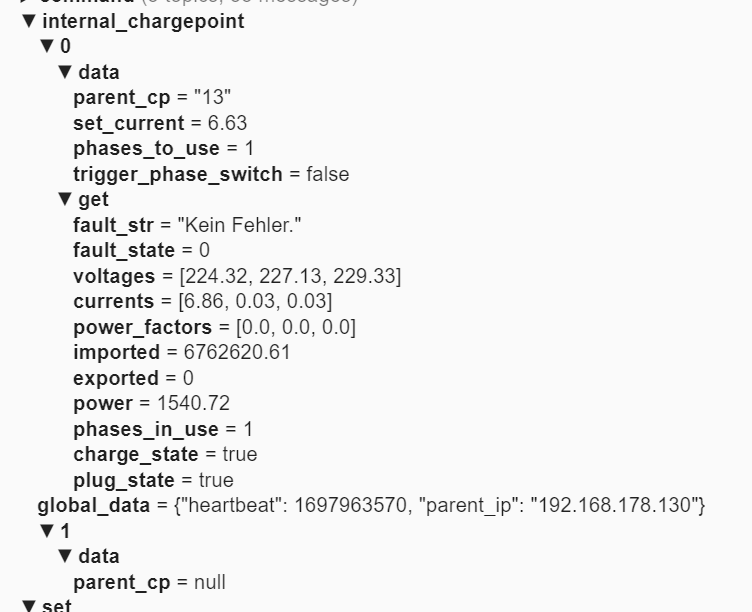Collapse node 0 under internal_chargepoint
The width and height of the screenshot is (752, 612).
click(47, 47)
